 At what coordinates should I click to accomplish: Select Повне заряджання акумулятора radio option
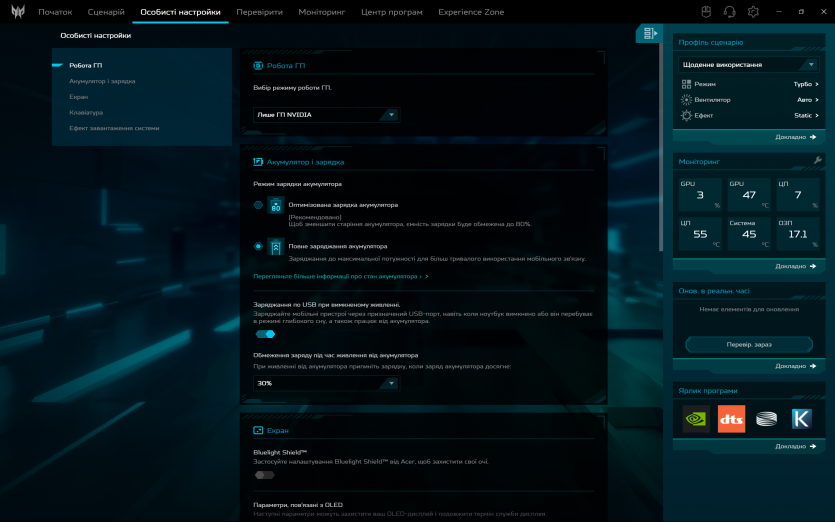(258, 246)
